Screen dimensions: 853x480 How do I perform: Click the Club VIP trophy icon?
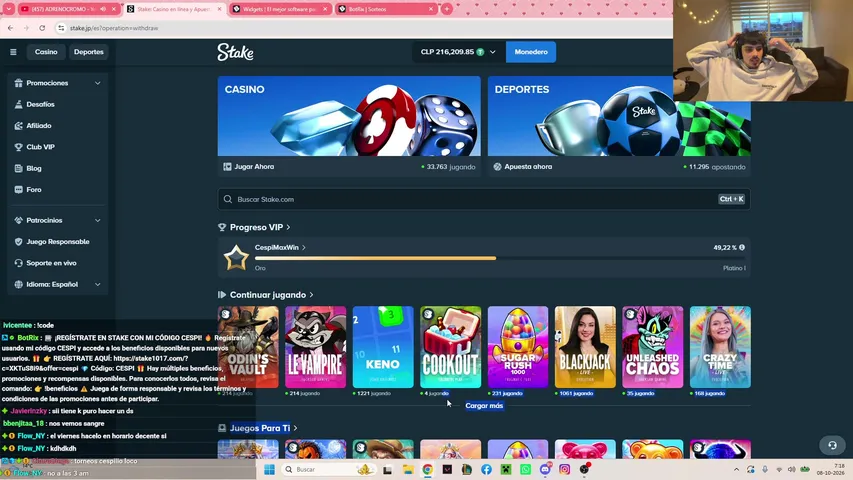[18, 147]
